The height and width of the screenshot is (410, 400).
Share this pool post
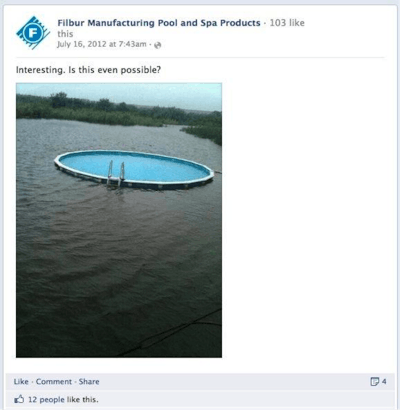[89, 382]
